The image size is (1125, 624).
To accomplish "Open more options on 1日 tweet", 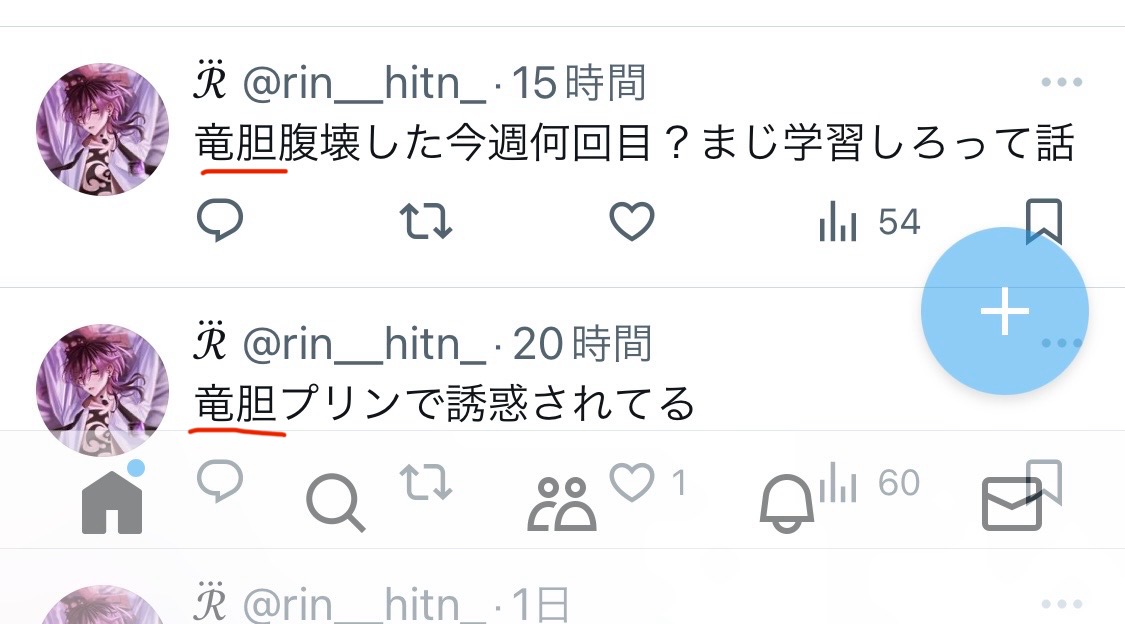I will click(1061, 604).
